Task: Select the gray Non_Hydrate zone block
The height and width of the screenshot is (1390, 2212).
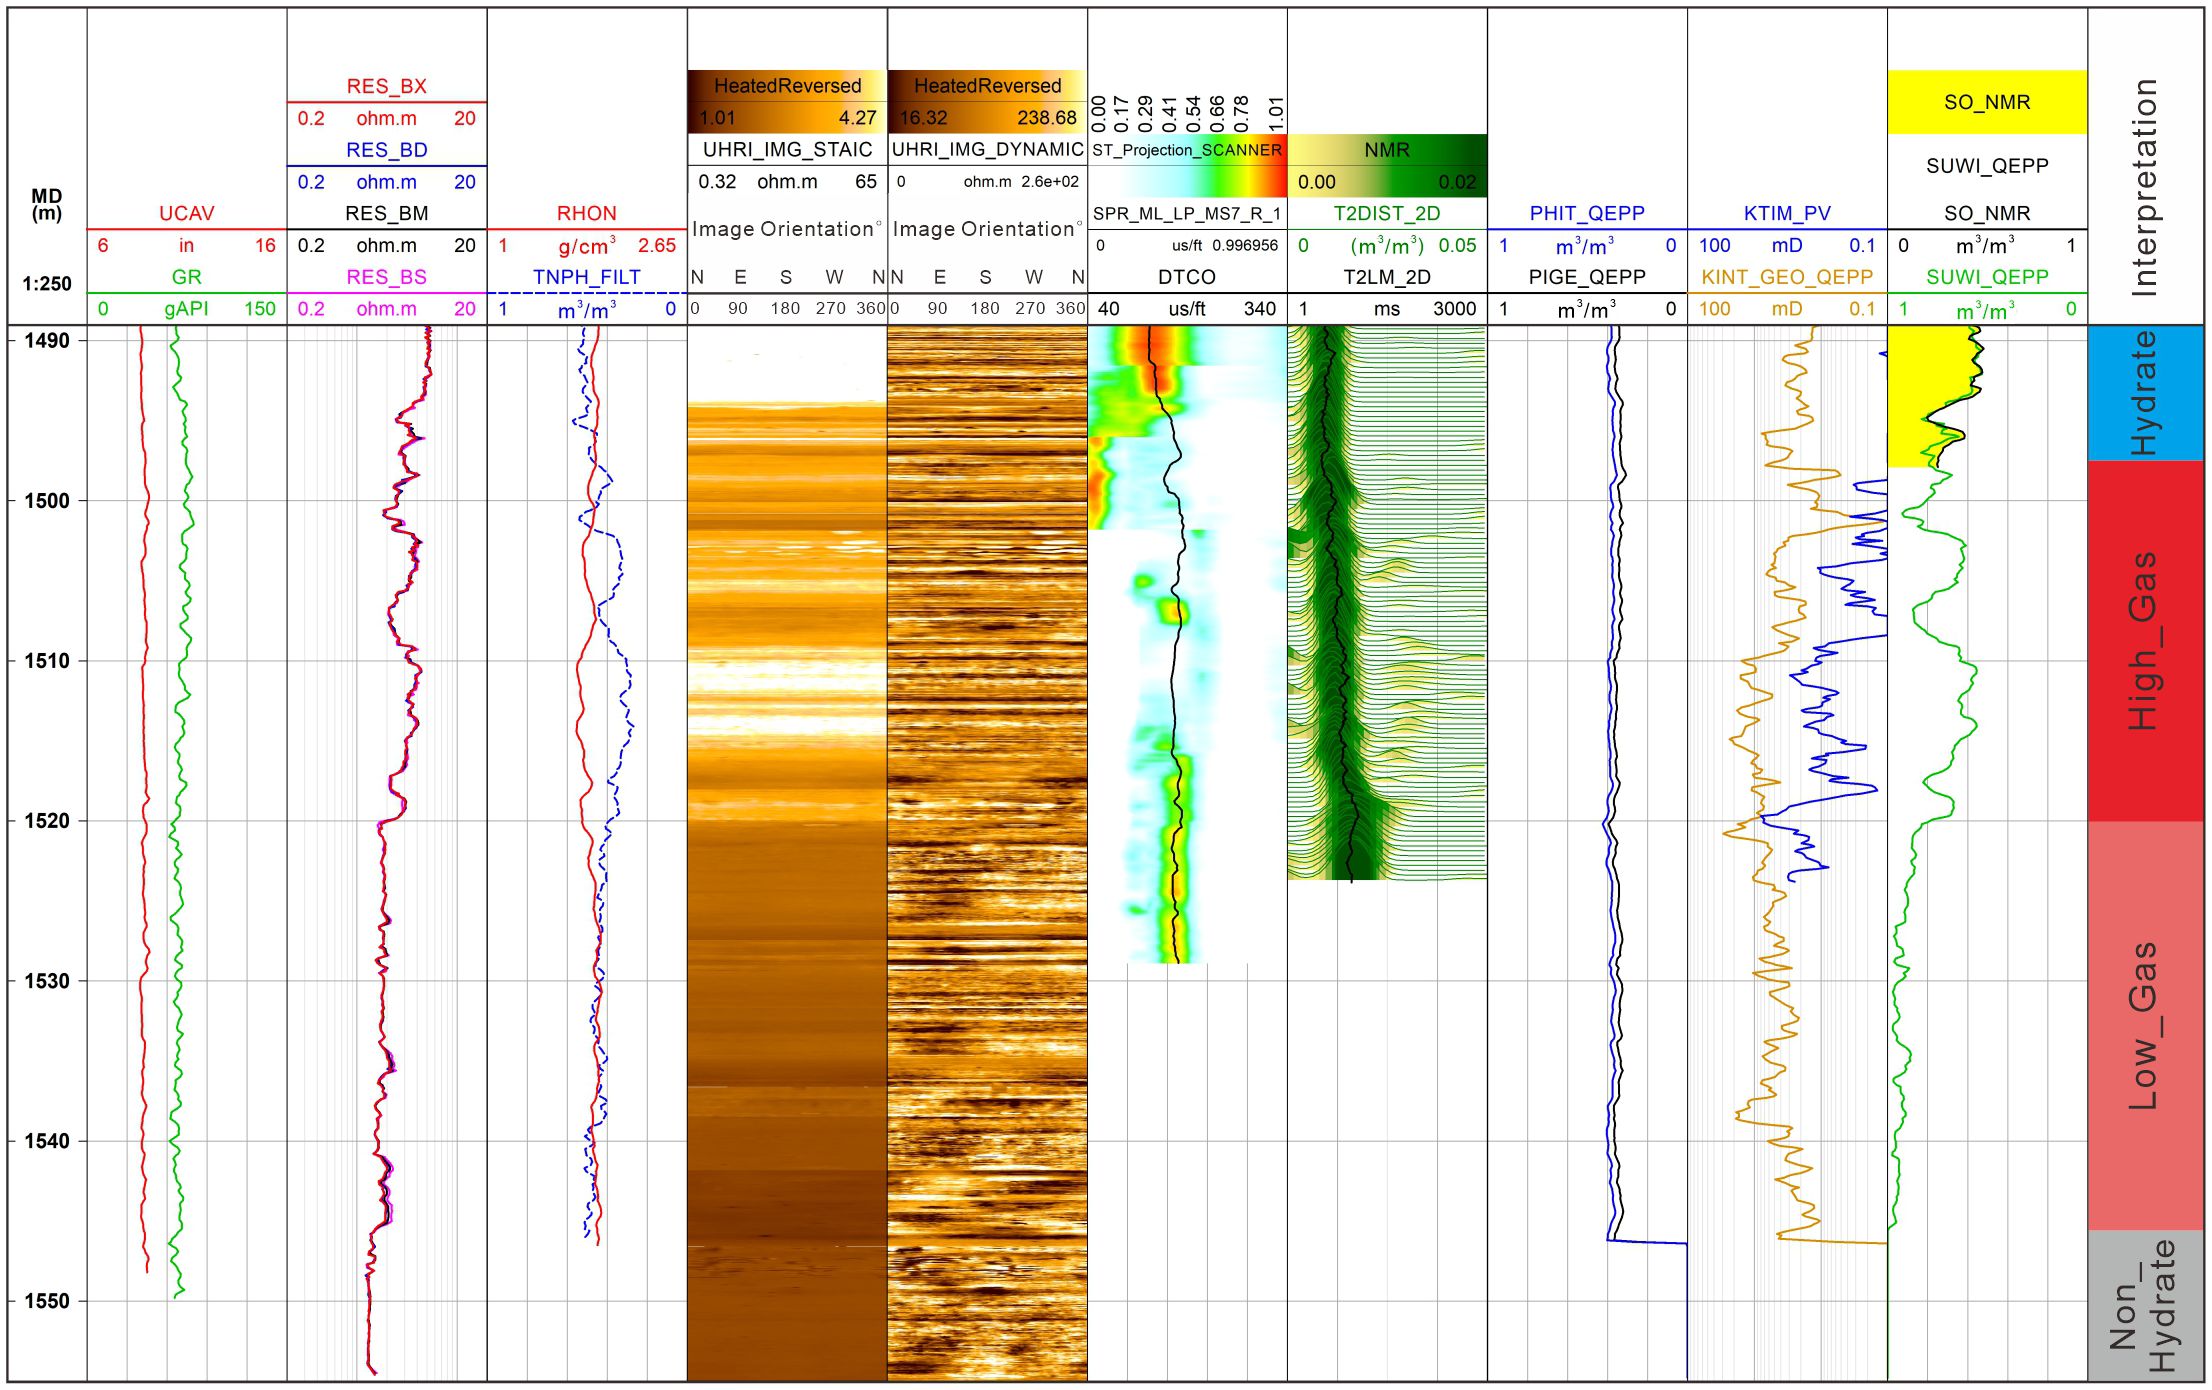Action: (2146, 1306)
